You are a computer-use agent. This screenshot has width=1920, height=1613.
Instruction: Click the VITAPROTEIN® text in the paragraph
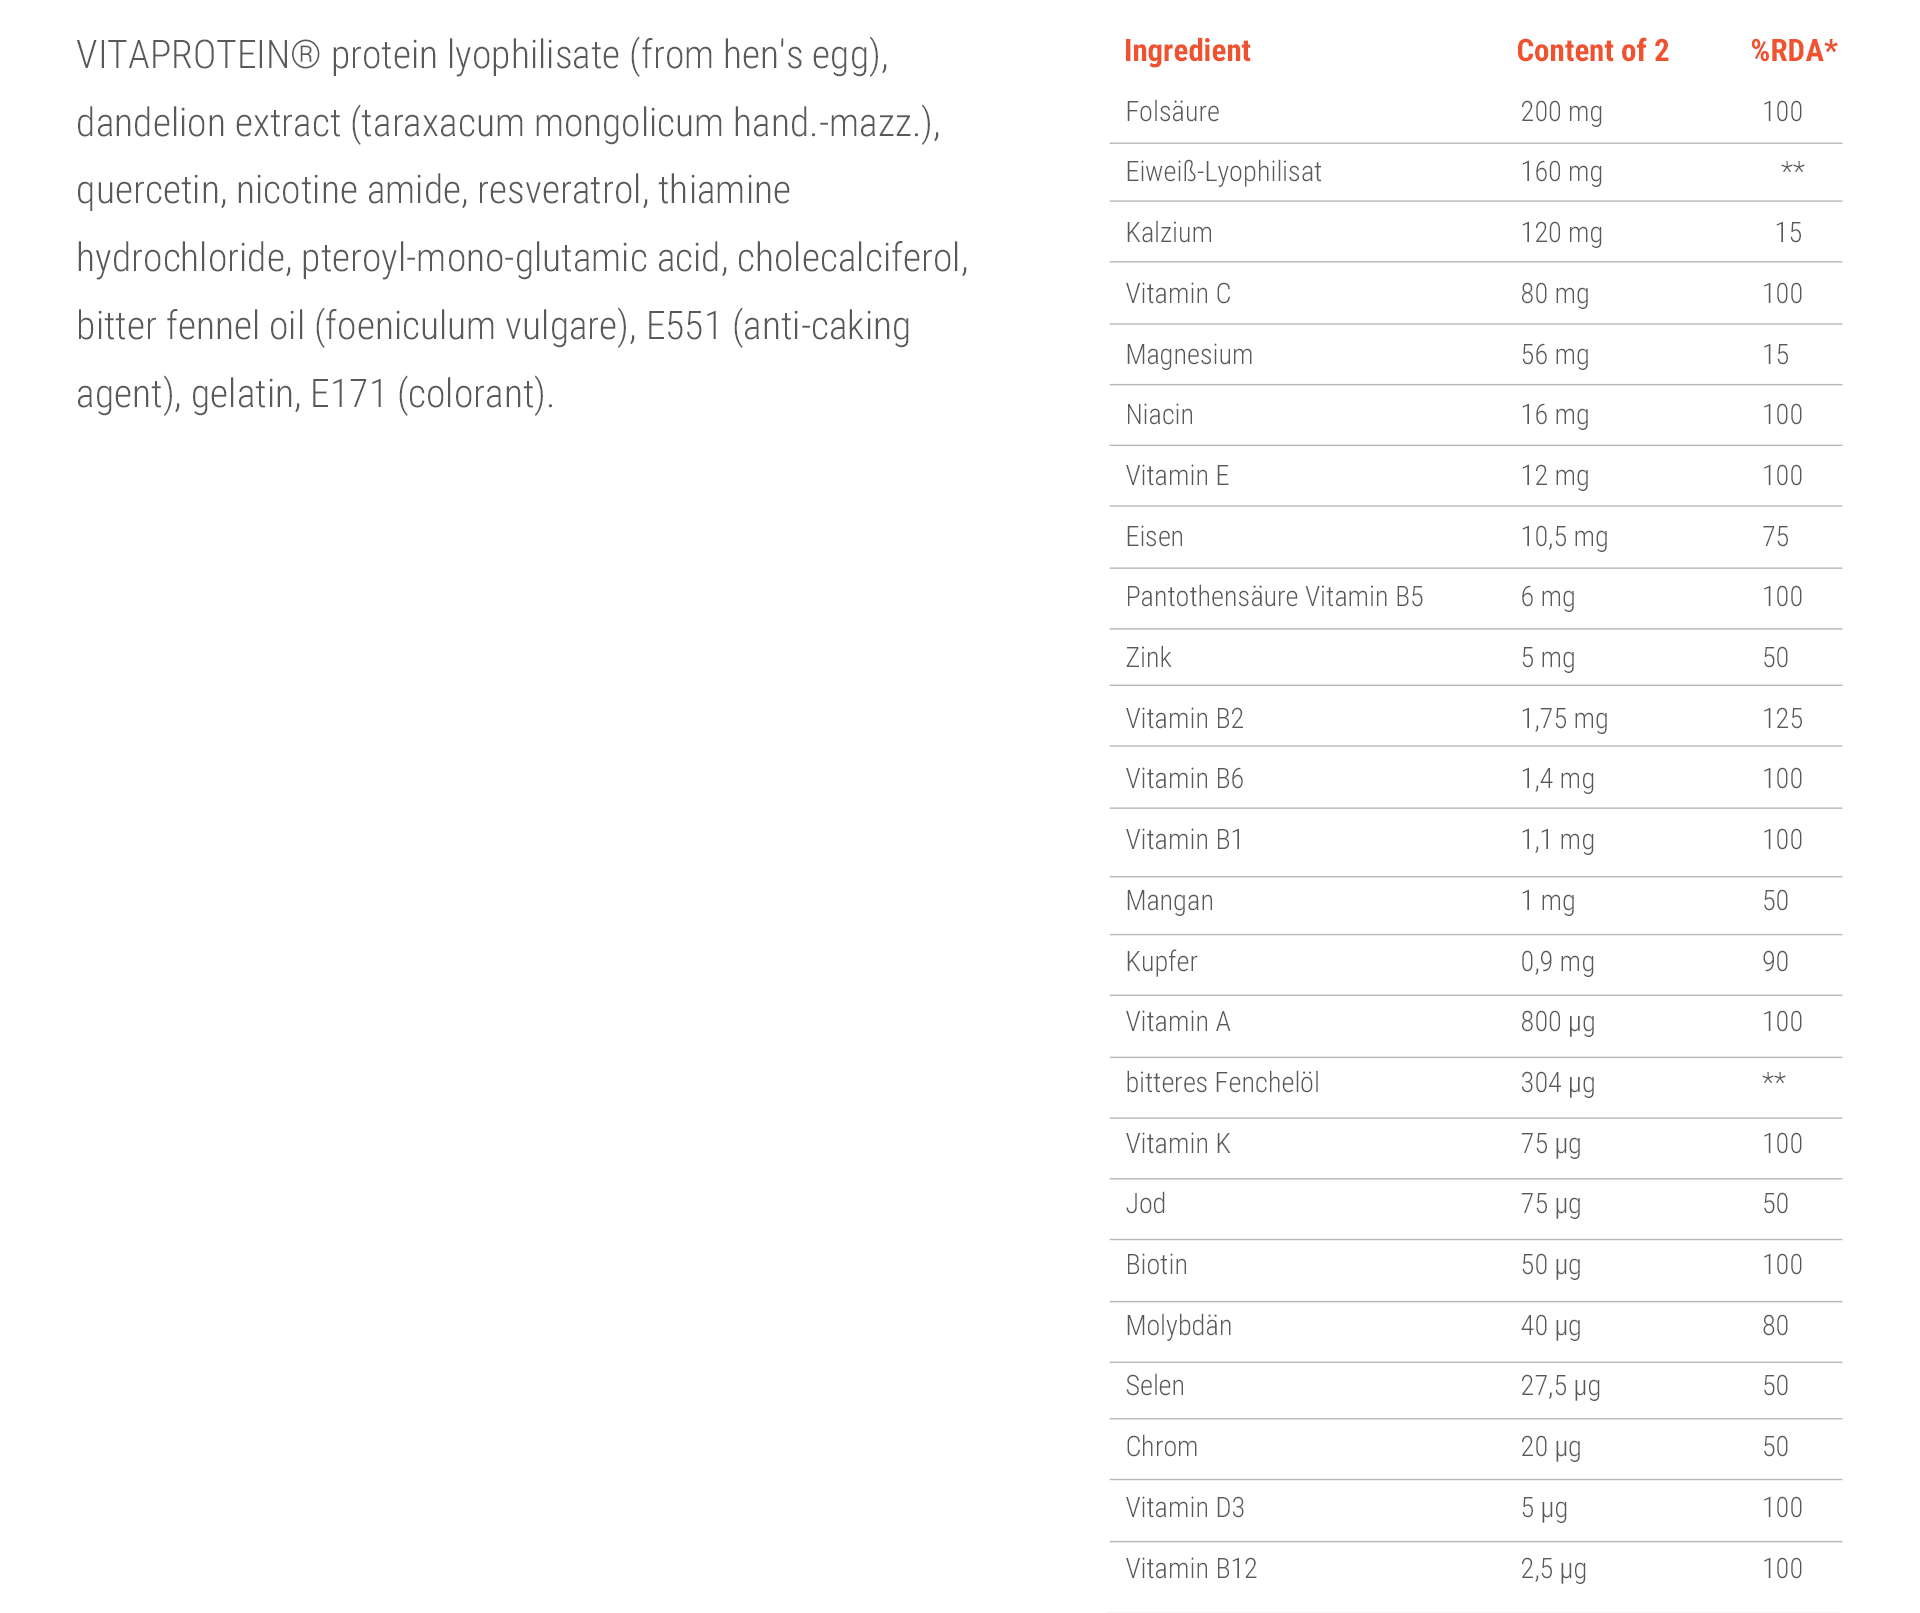coord(198,56)
